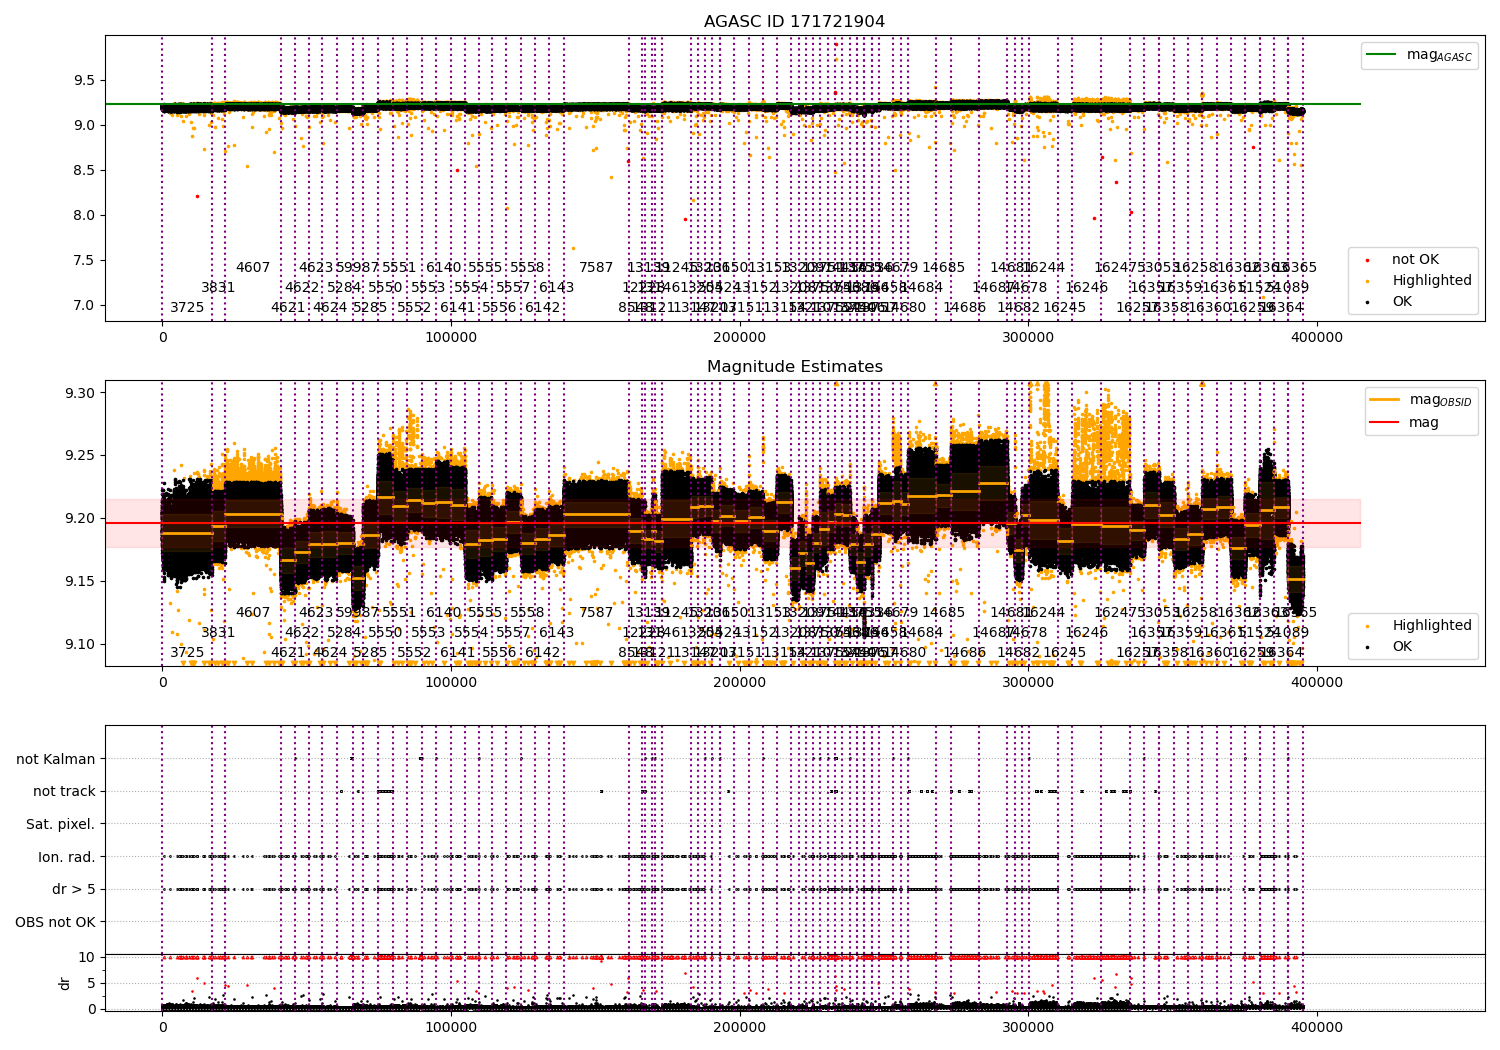Click the 9.30 tick on Magnitude Estimates plot
The width and height of the screenshot is (1500, 1050).
click(x=79, y=393)
